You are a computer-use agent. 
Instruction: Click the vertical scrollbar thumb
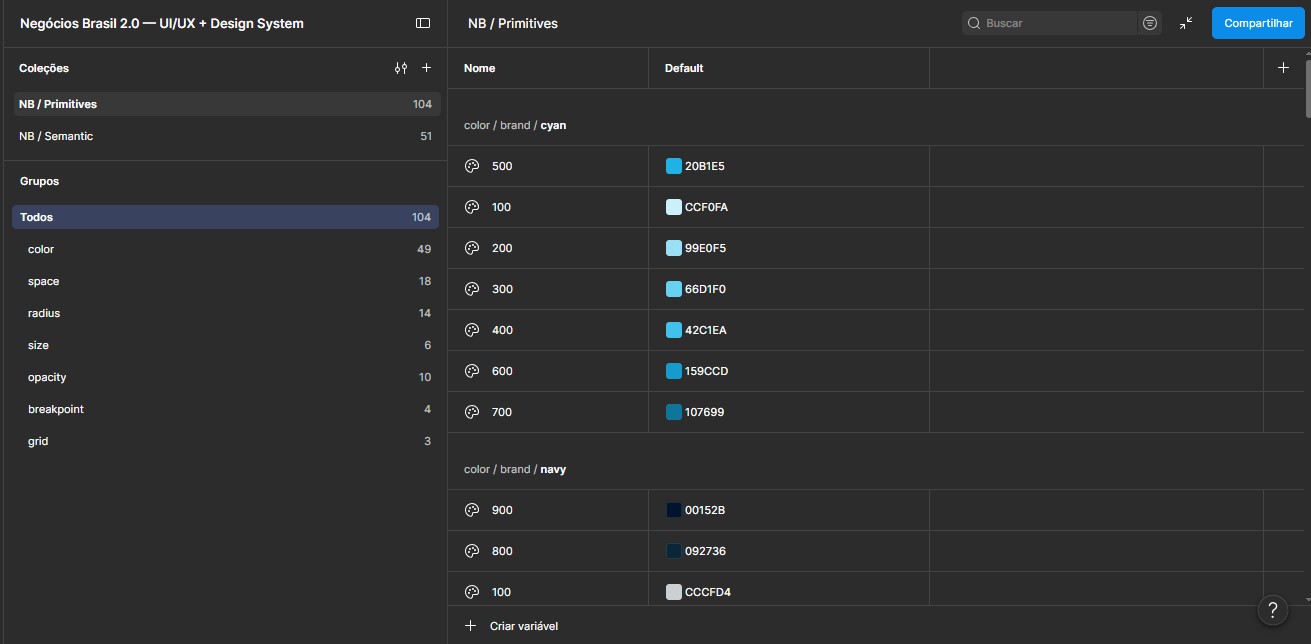pos(1307,90)
